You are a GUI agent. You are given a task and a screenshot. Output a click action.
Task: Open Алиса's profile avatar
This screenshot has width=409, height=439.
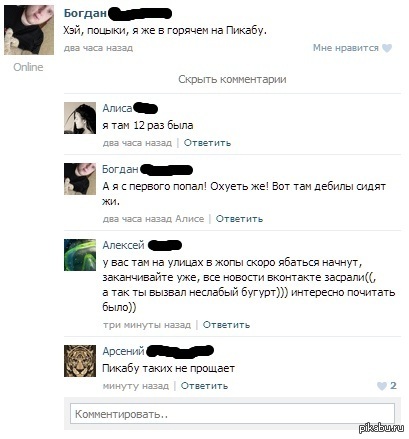(x=80, y=118)
